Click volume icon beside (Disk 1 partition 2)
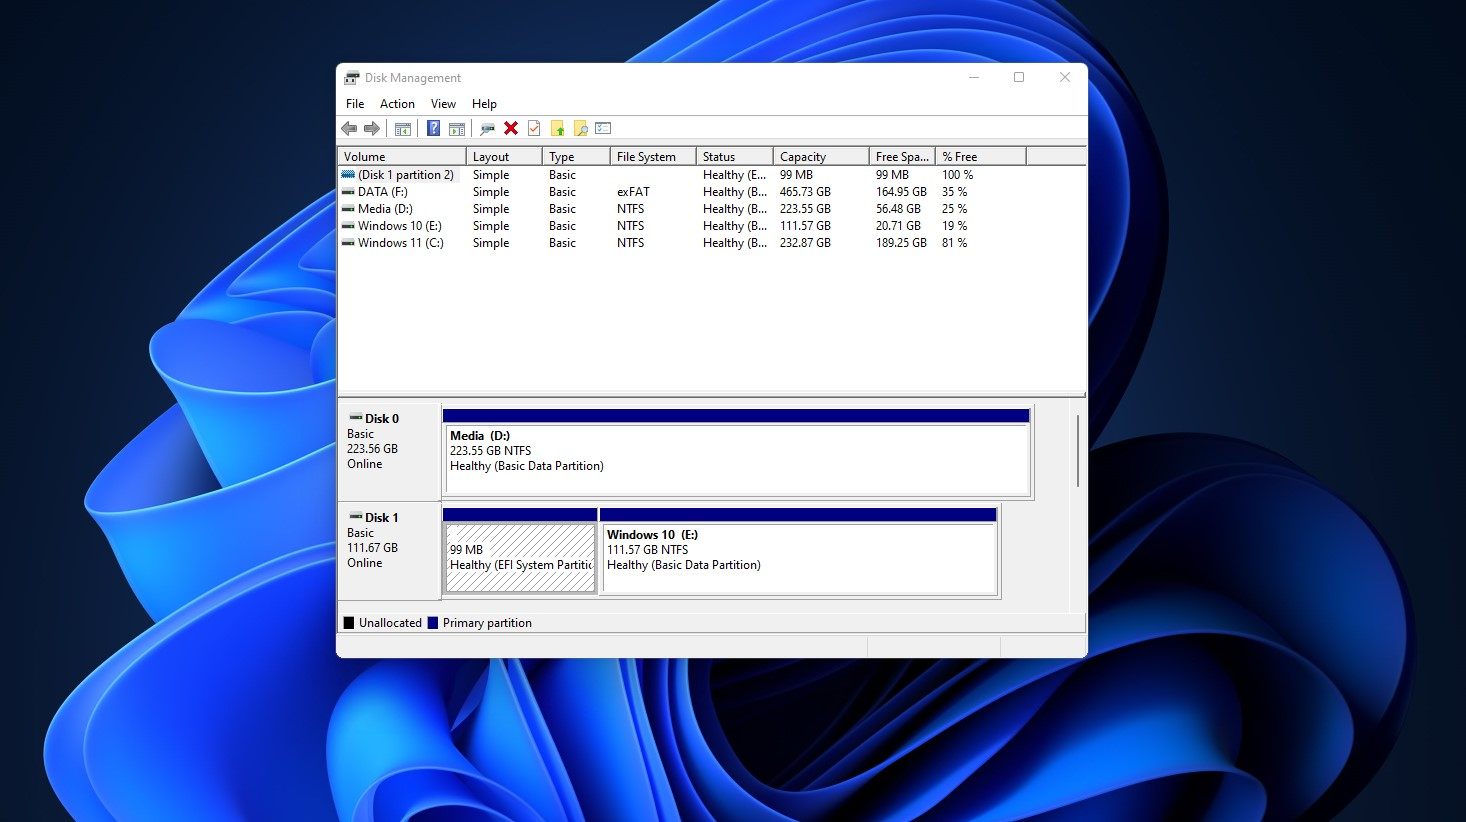Viewport: 1466px width, 822px height. (348, 174)
